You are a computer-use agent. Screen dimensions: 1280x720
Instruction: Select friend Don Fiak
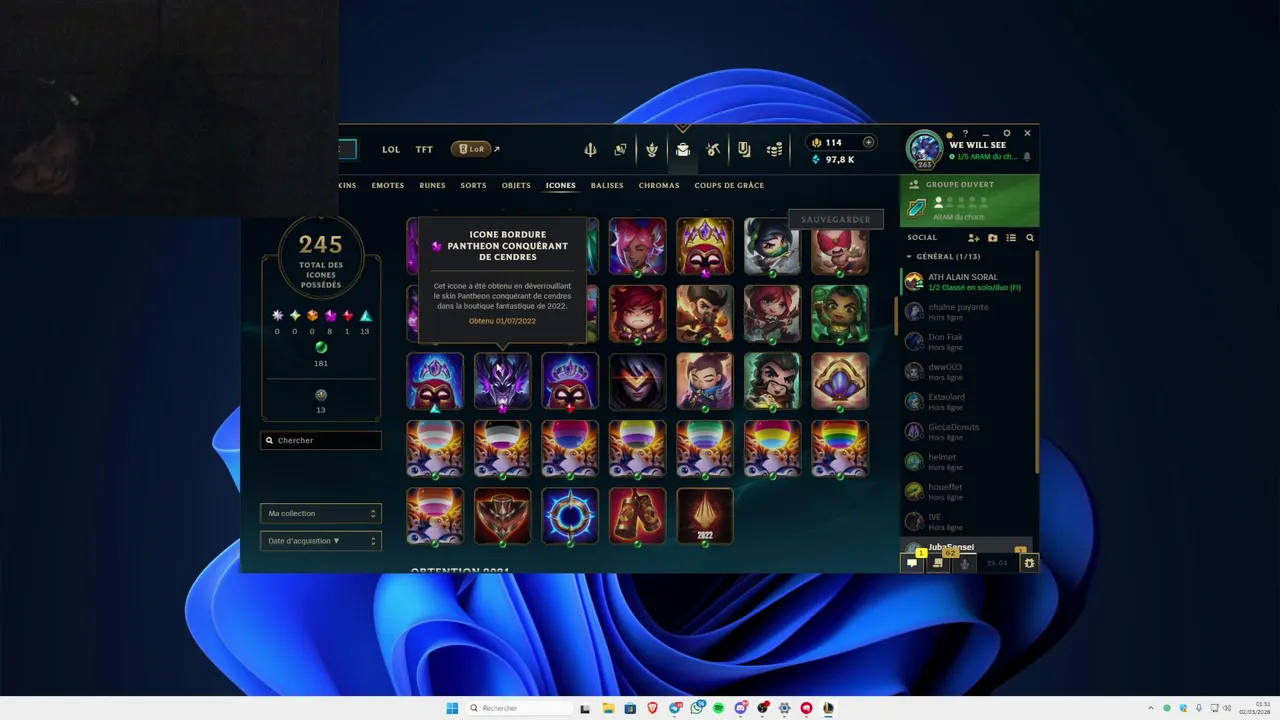(967, 342)
